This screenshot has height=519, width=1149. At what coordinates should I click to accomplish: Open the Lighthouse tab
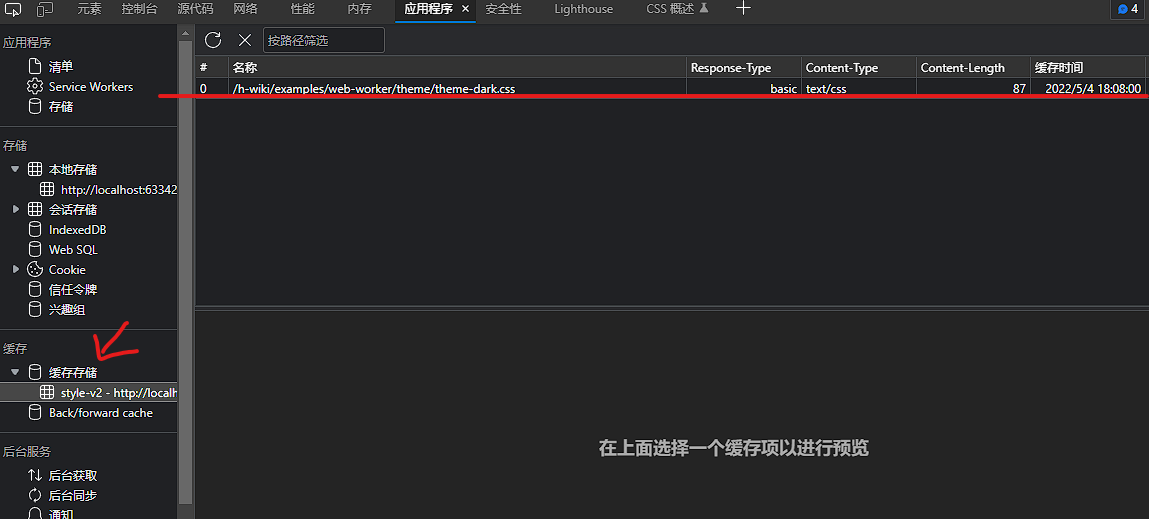584,10
